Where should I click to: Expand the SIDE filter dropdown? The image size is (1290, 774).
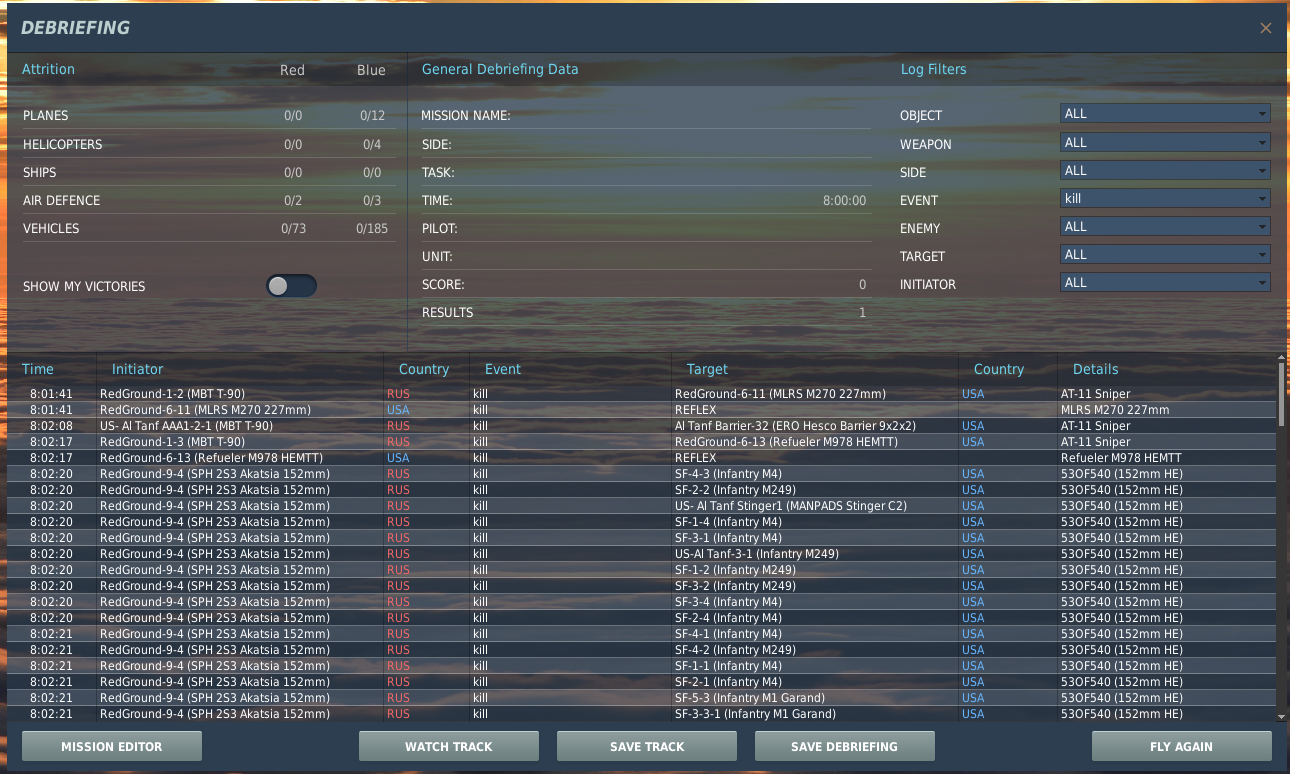click(1165, 171)
